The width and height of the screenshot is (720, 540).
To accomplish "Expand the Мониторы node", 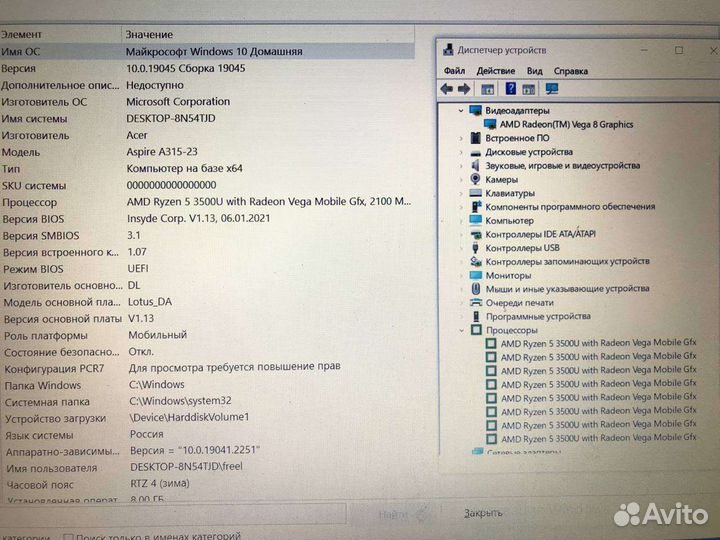I will (x=461, y=276).
